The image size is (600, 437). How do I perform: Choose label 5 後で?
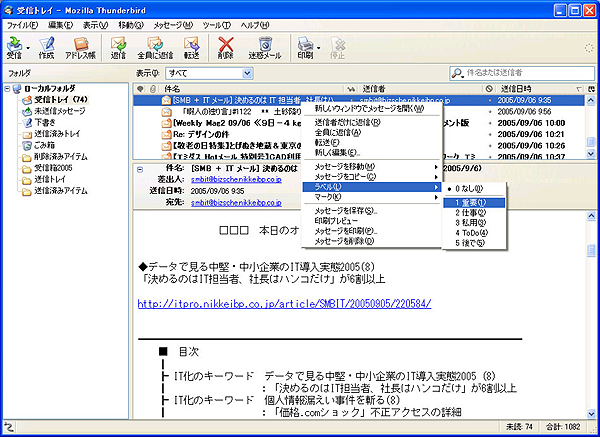point(474,243)
